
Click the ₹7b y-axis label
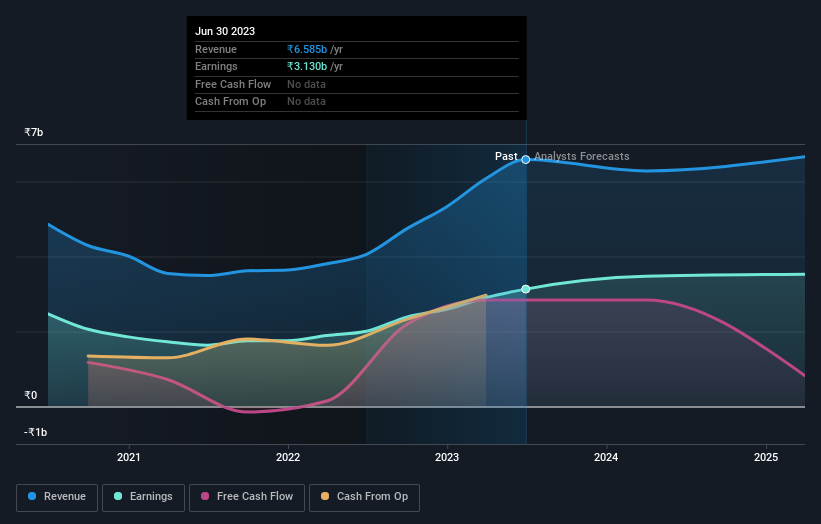click(34, 132)
